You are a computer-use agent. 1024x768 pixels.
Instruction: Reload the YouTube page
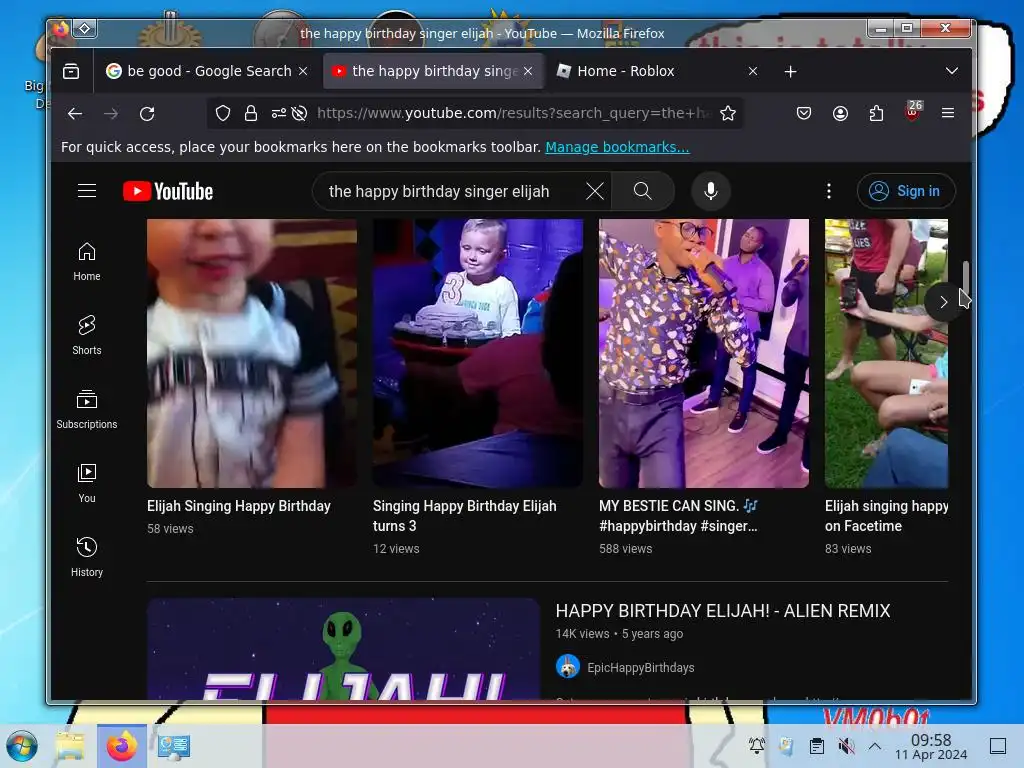pos(147,114)
